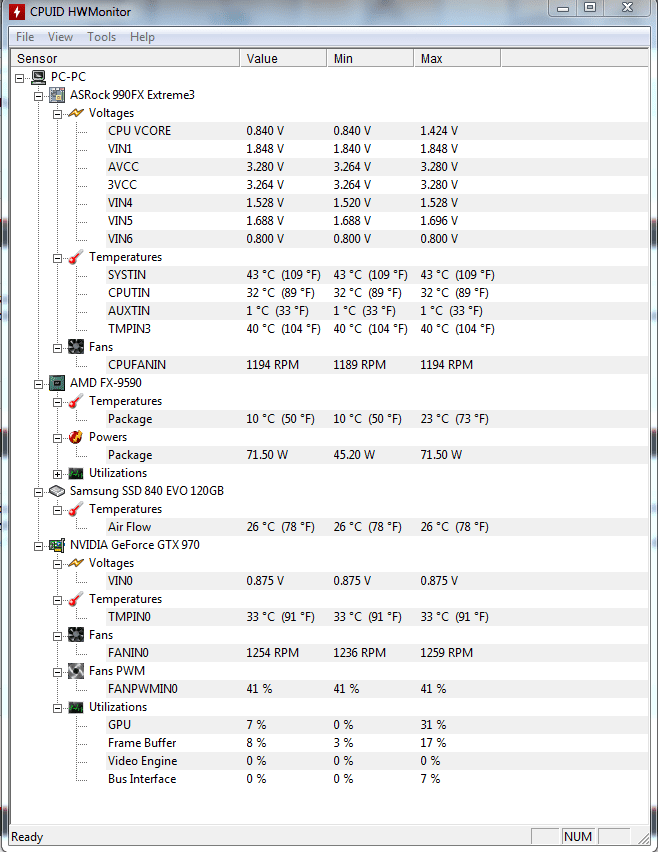Click the ASRock 990FX Extreme3 motherboard icon
The width and height of the screenshot is (658, 852).
click(57, 95)
